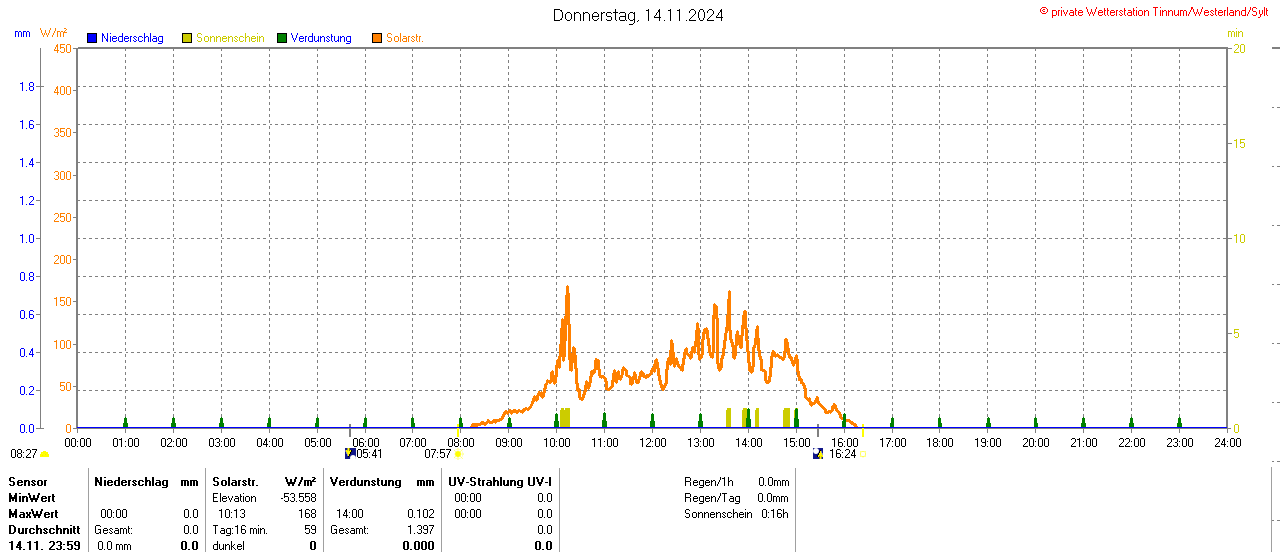The width and height of the screenshot is (1280, 552).
Task: Click the 18:00 label on time axis
Action: click(x=940, y=442)
